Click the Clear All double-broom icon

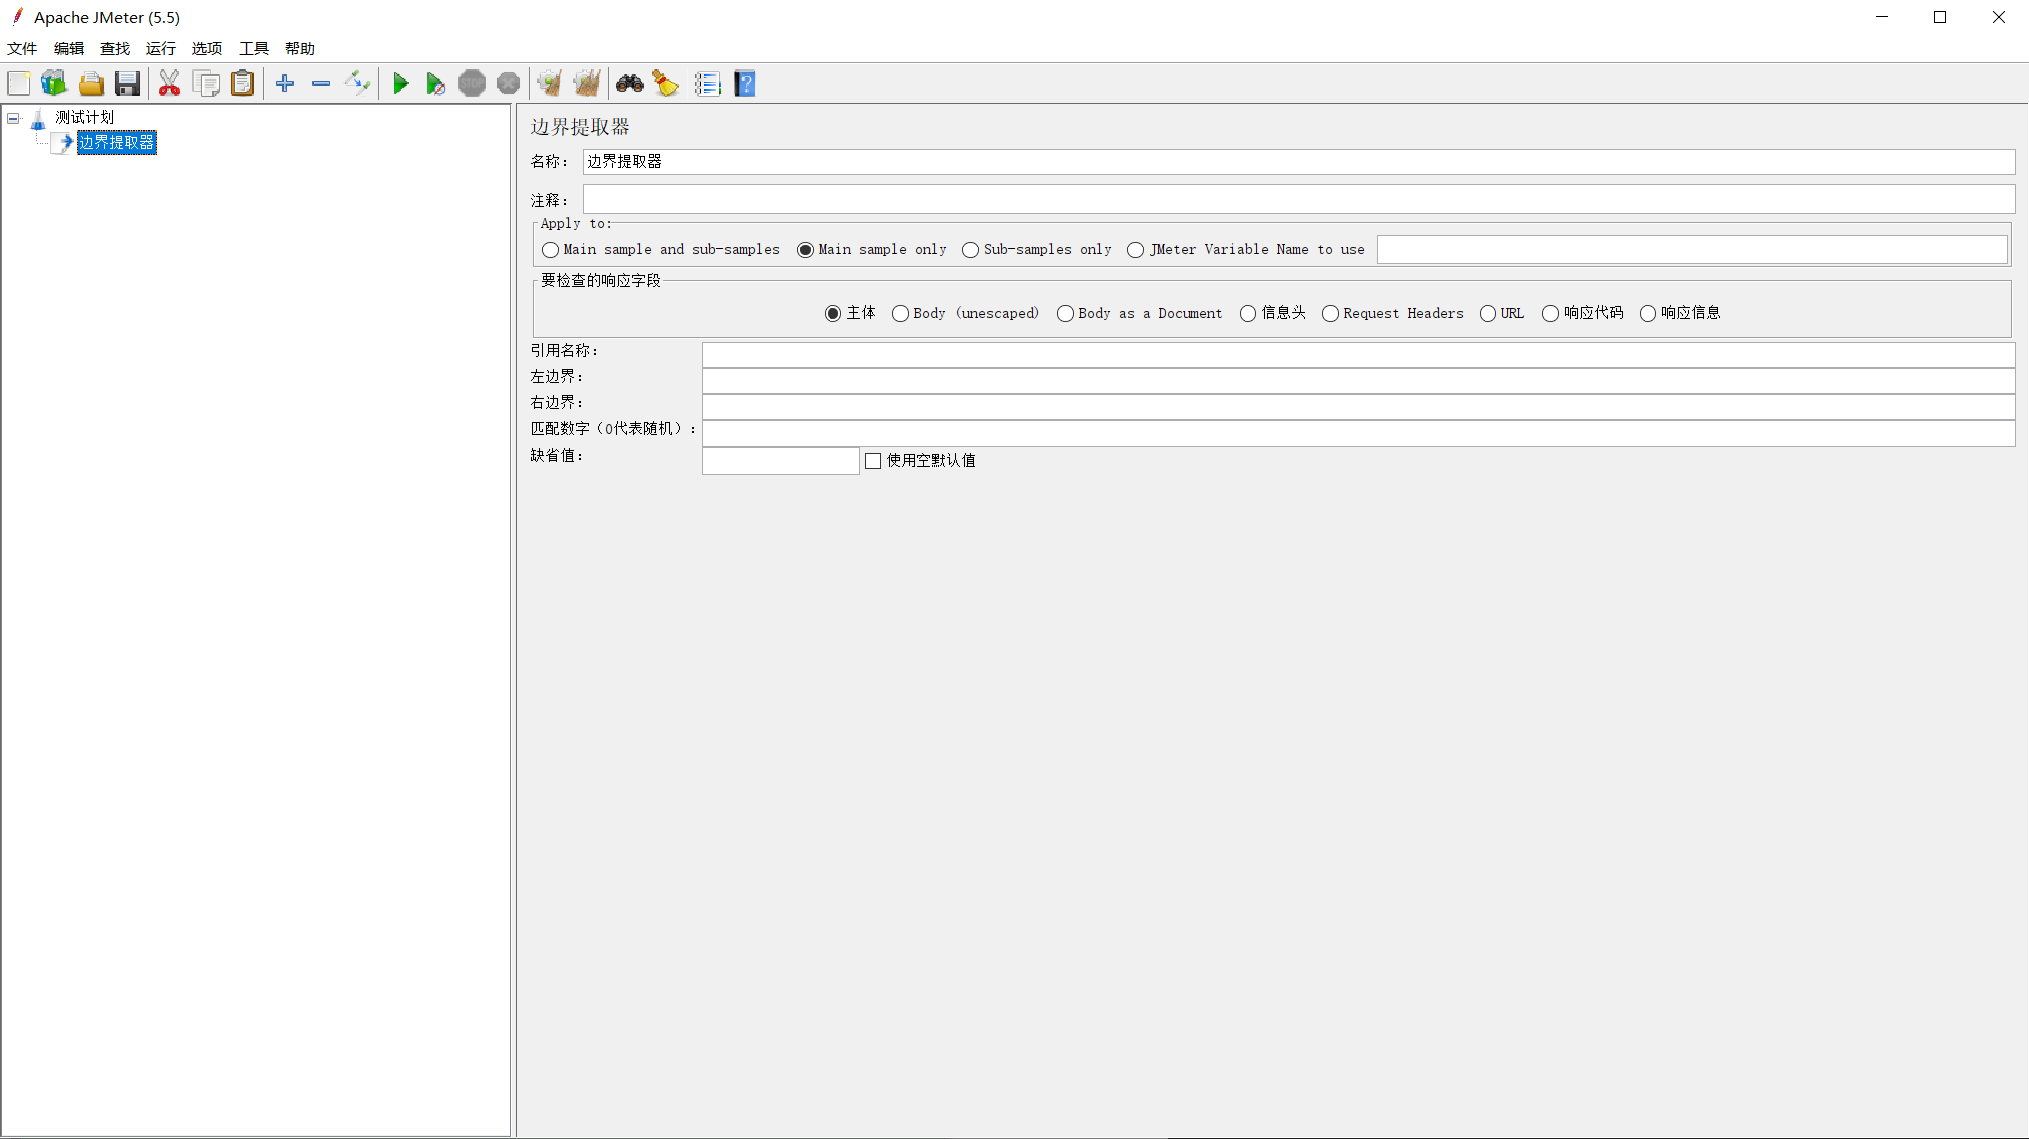[x=587, y=84]
